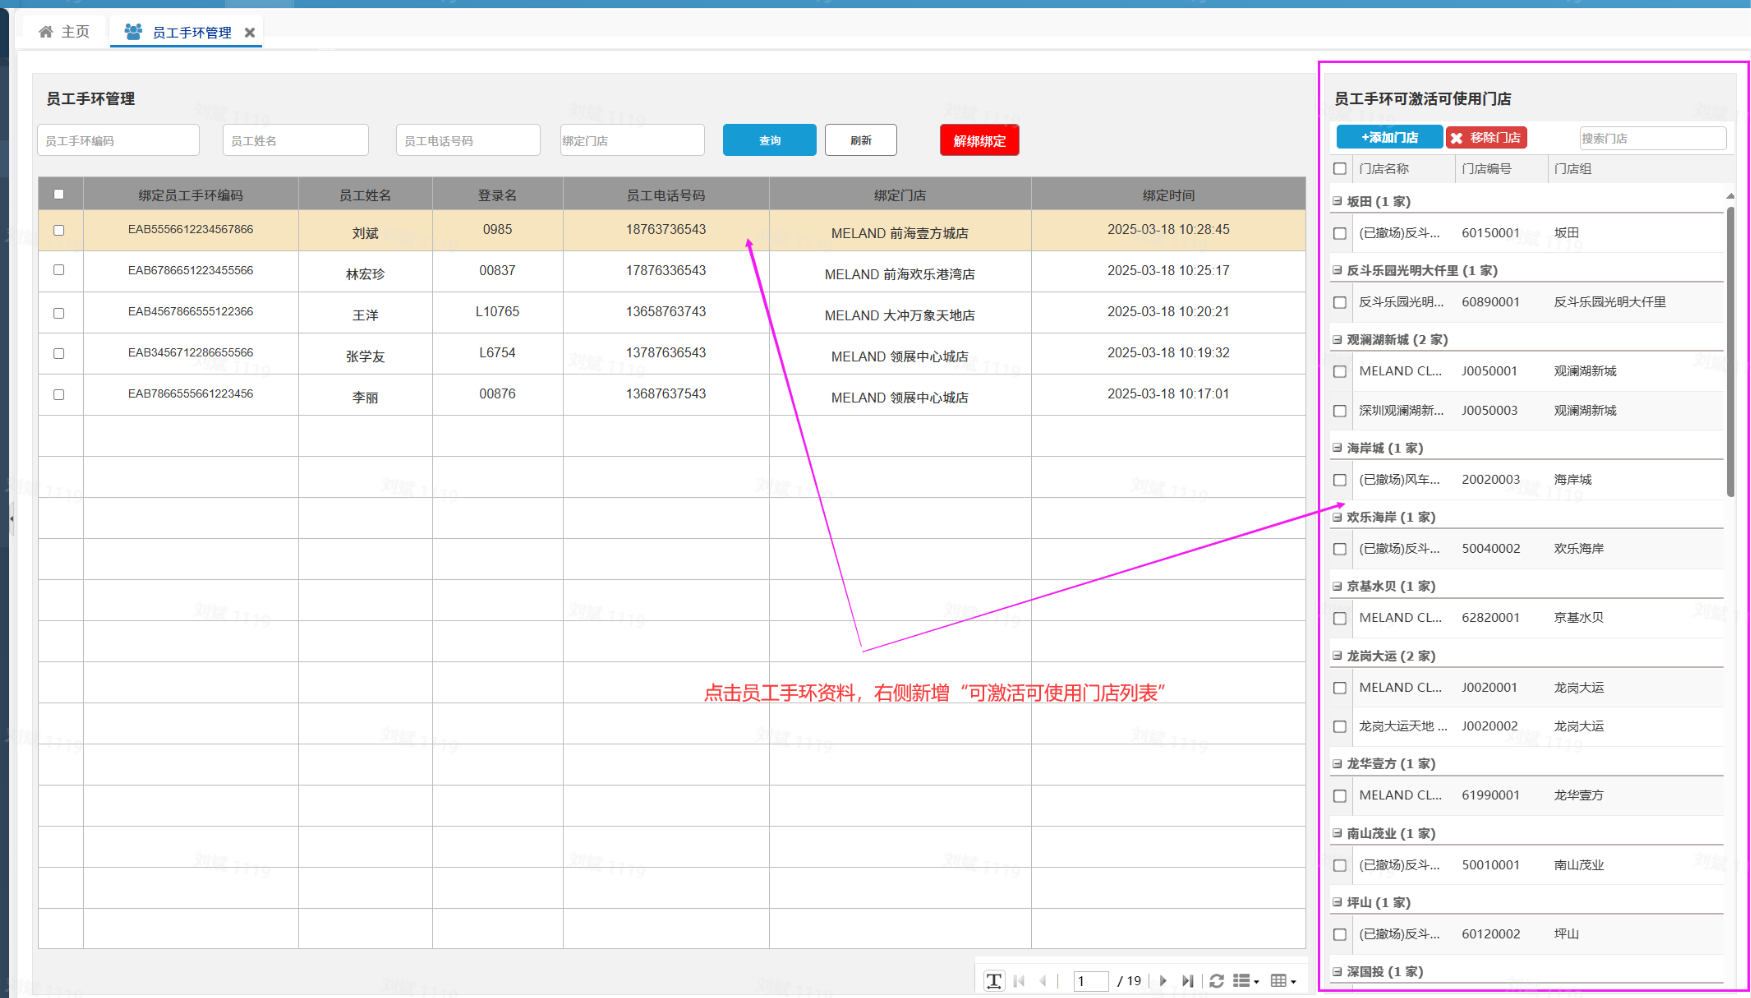Collapse the 观澜湖新城 store group
Image resolution: width=1751 pixels, height=998 pixels.
pyautogui.click(x=1337, y=340)
